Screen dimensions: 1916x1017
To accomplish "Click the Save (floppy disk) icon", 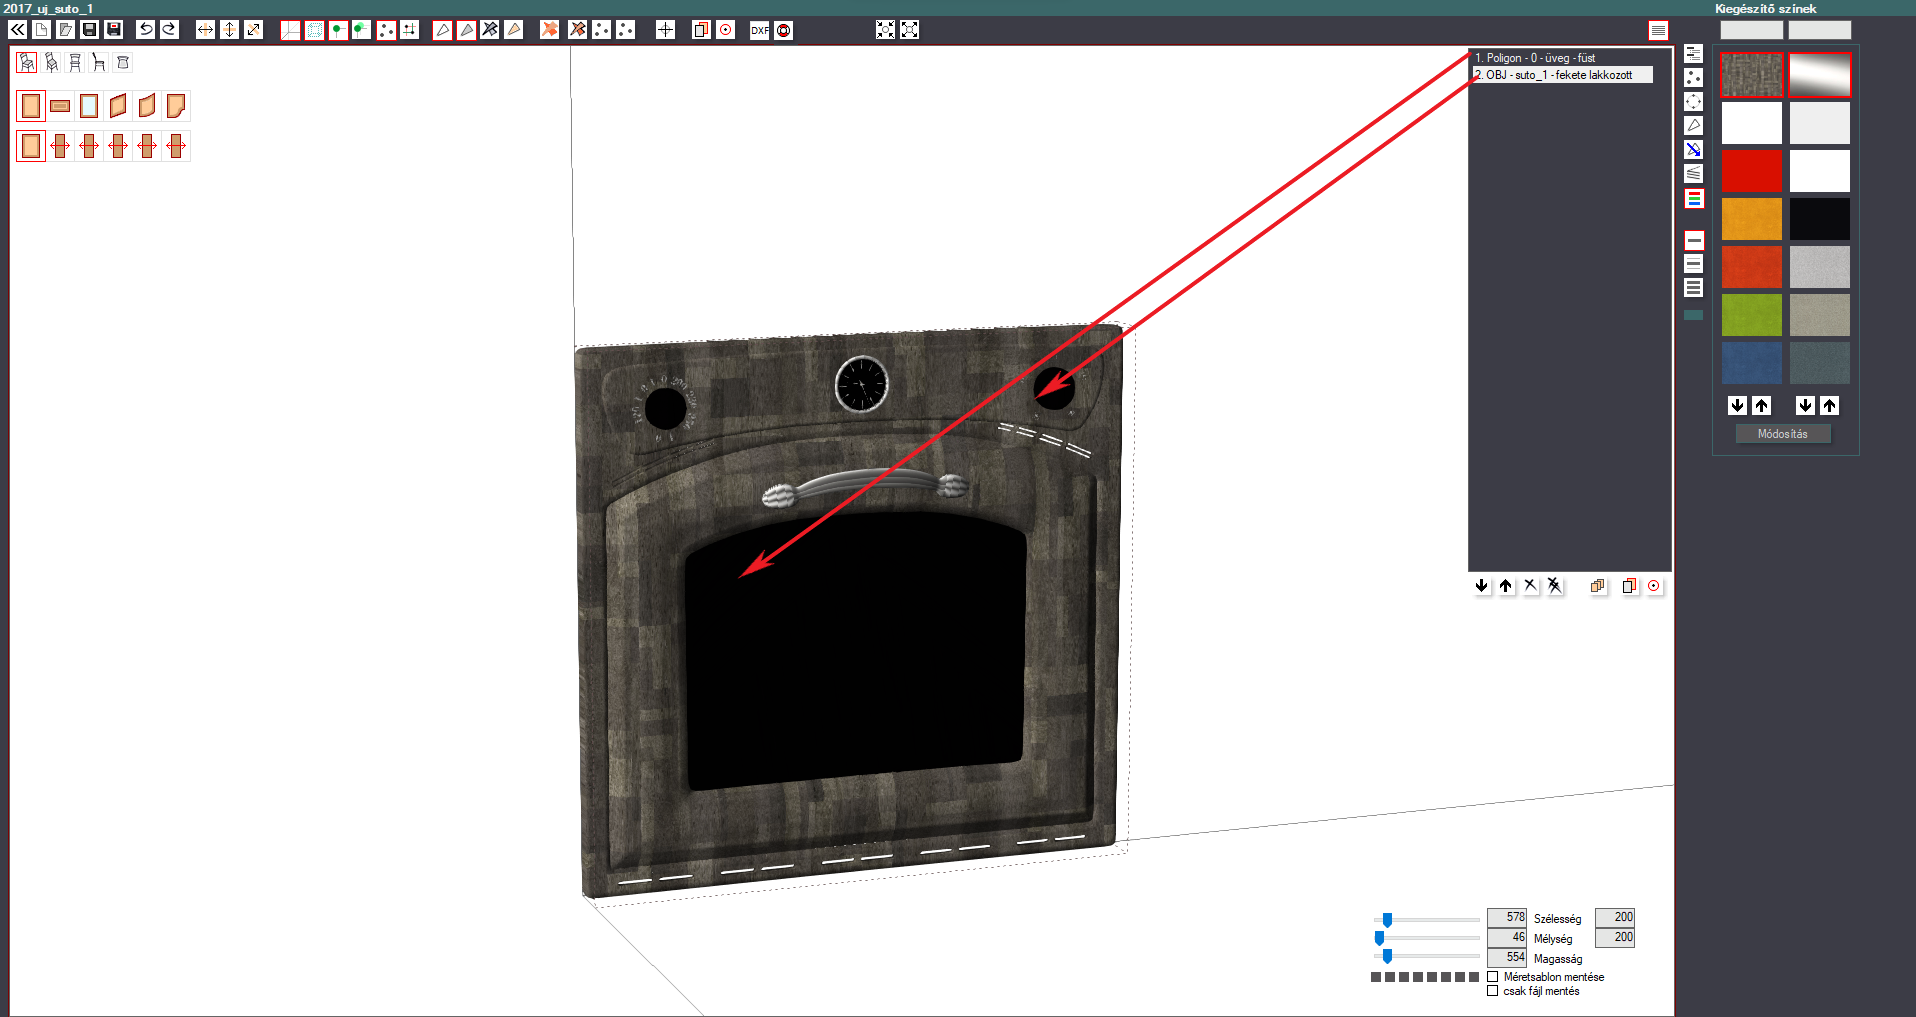I will [x=89, y=30].
